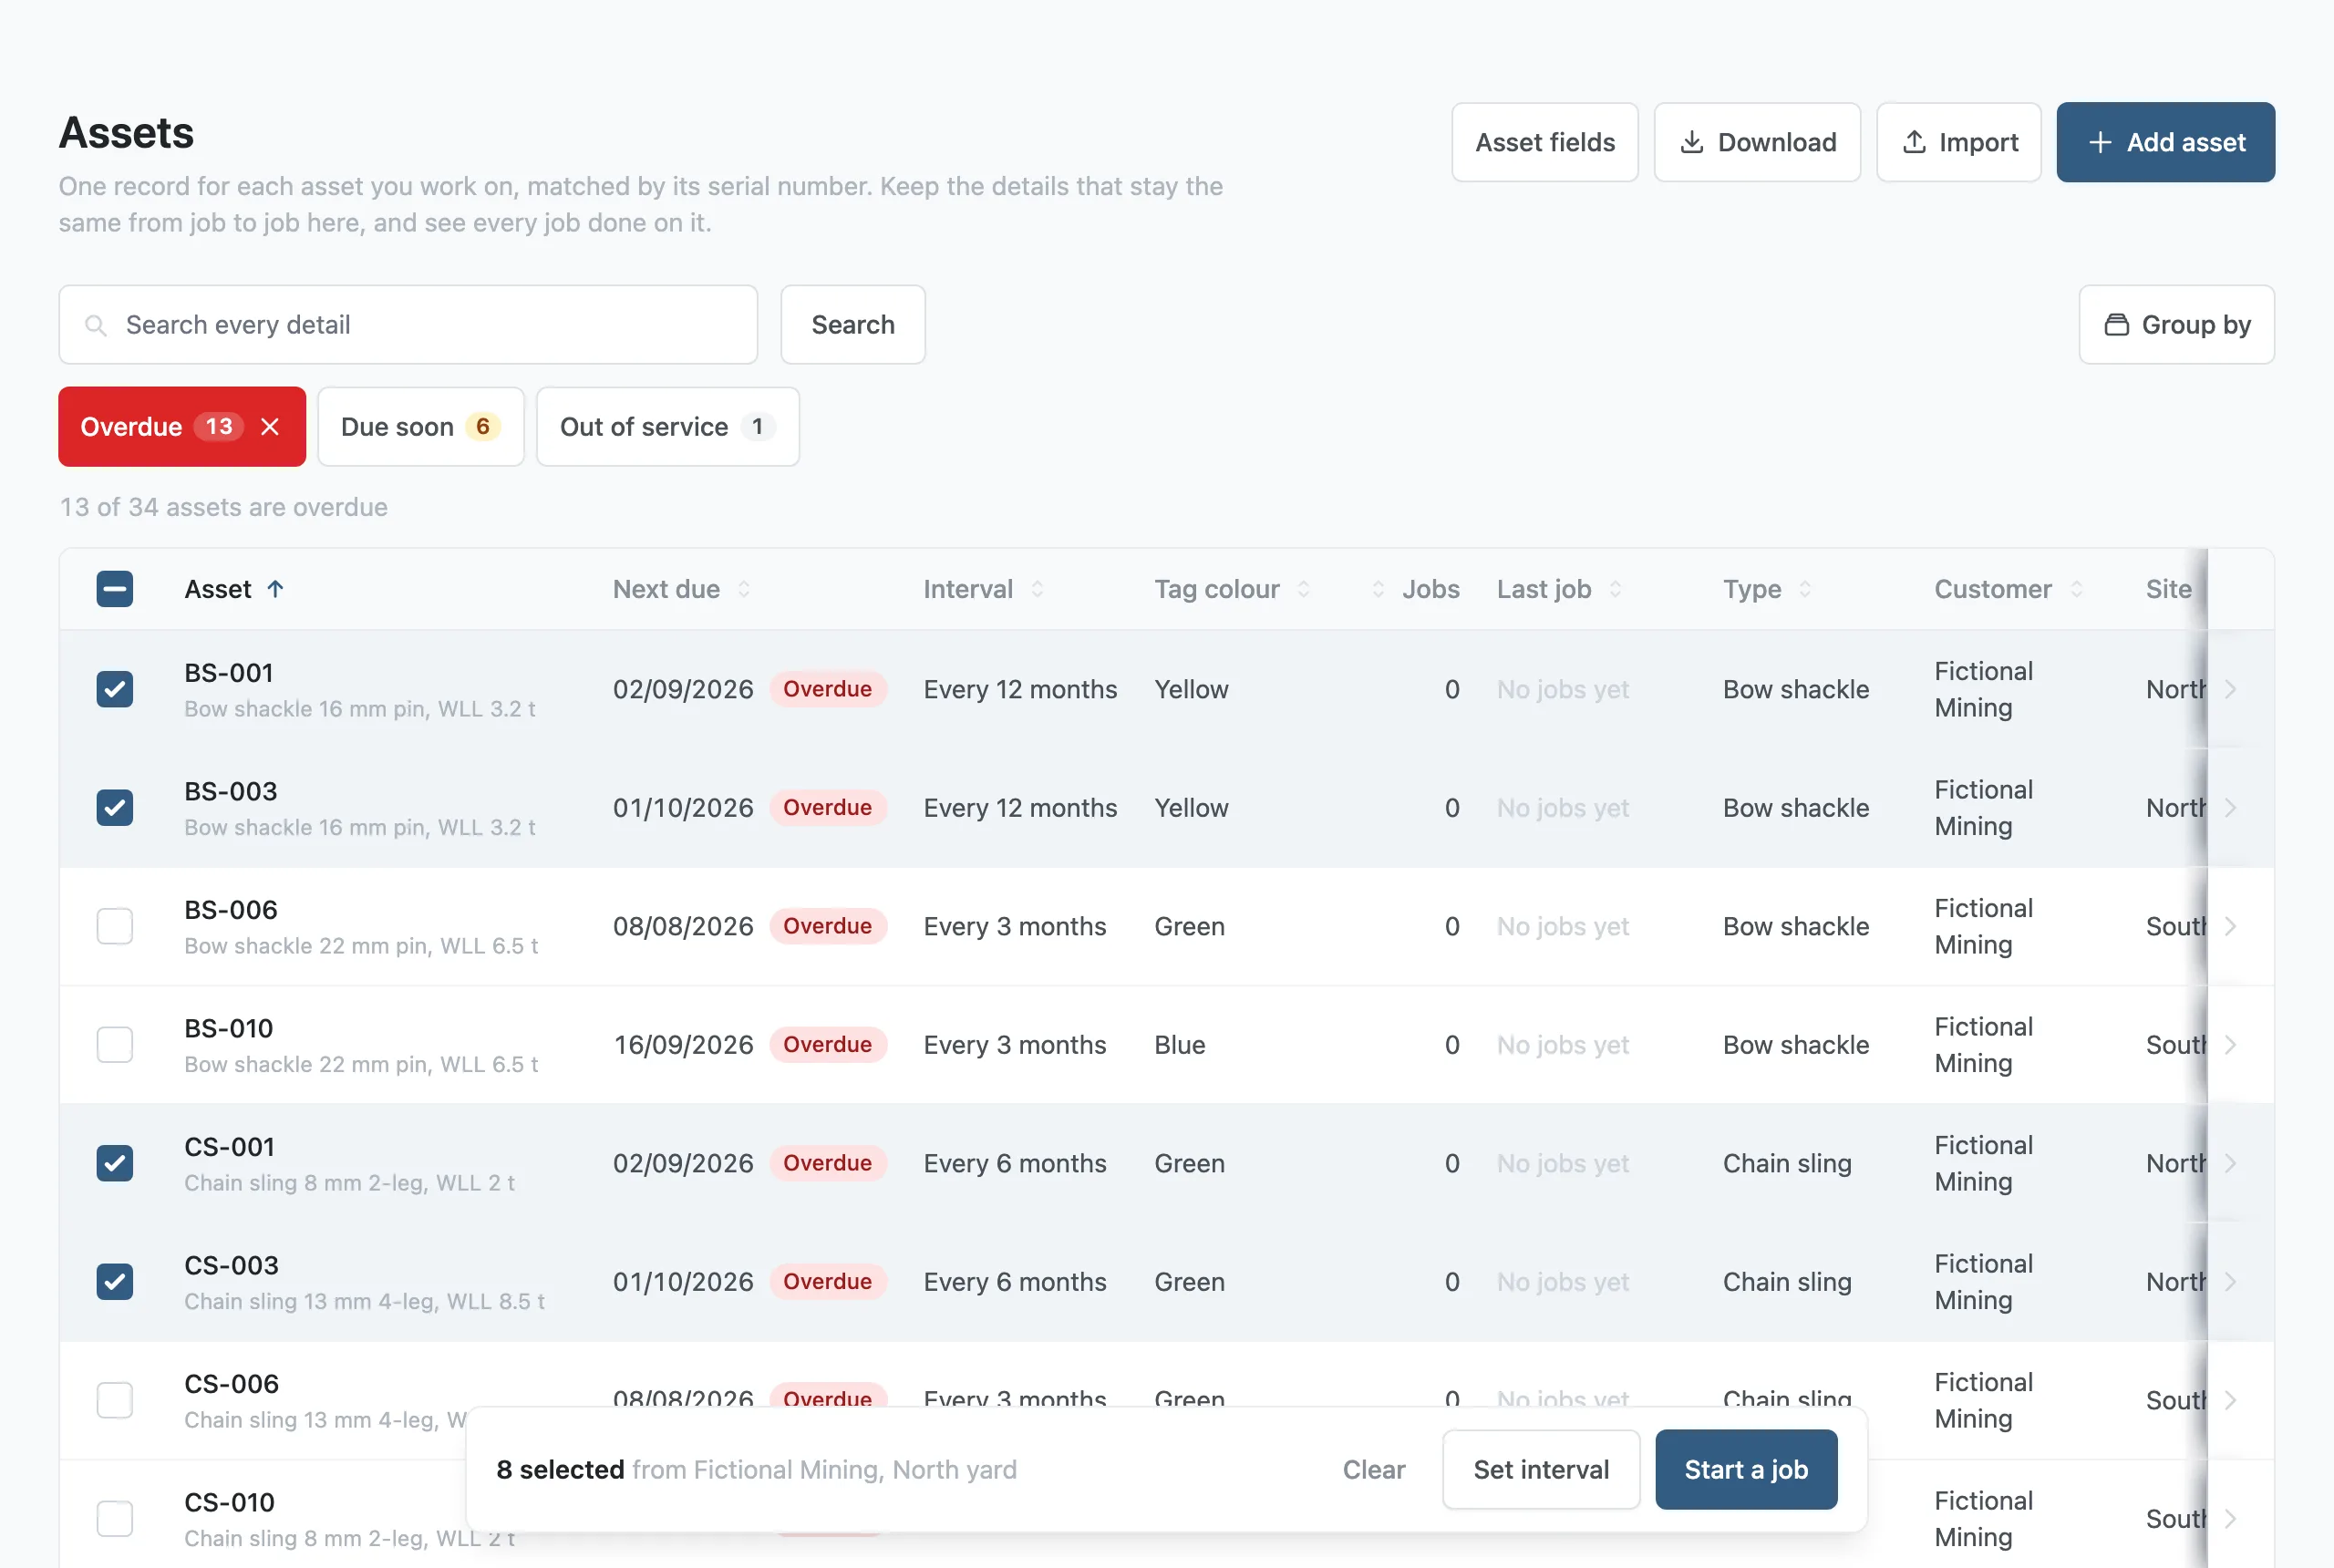2334x1568 pixels.
Task: Uncheck the BS-003 row checkbox
Action: click(x=115, y=808)
